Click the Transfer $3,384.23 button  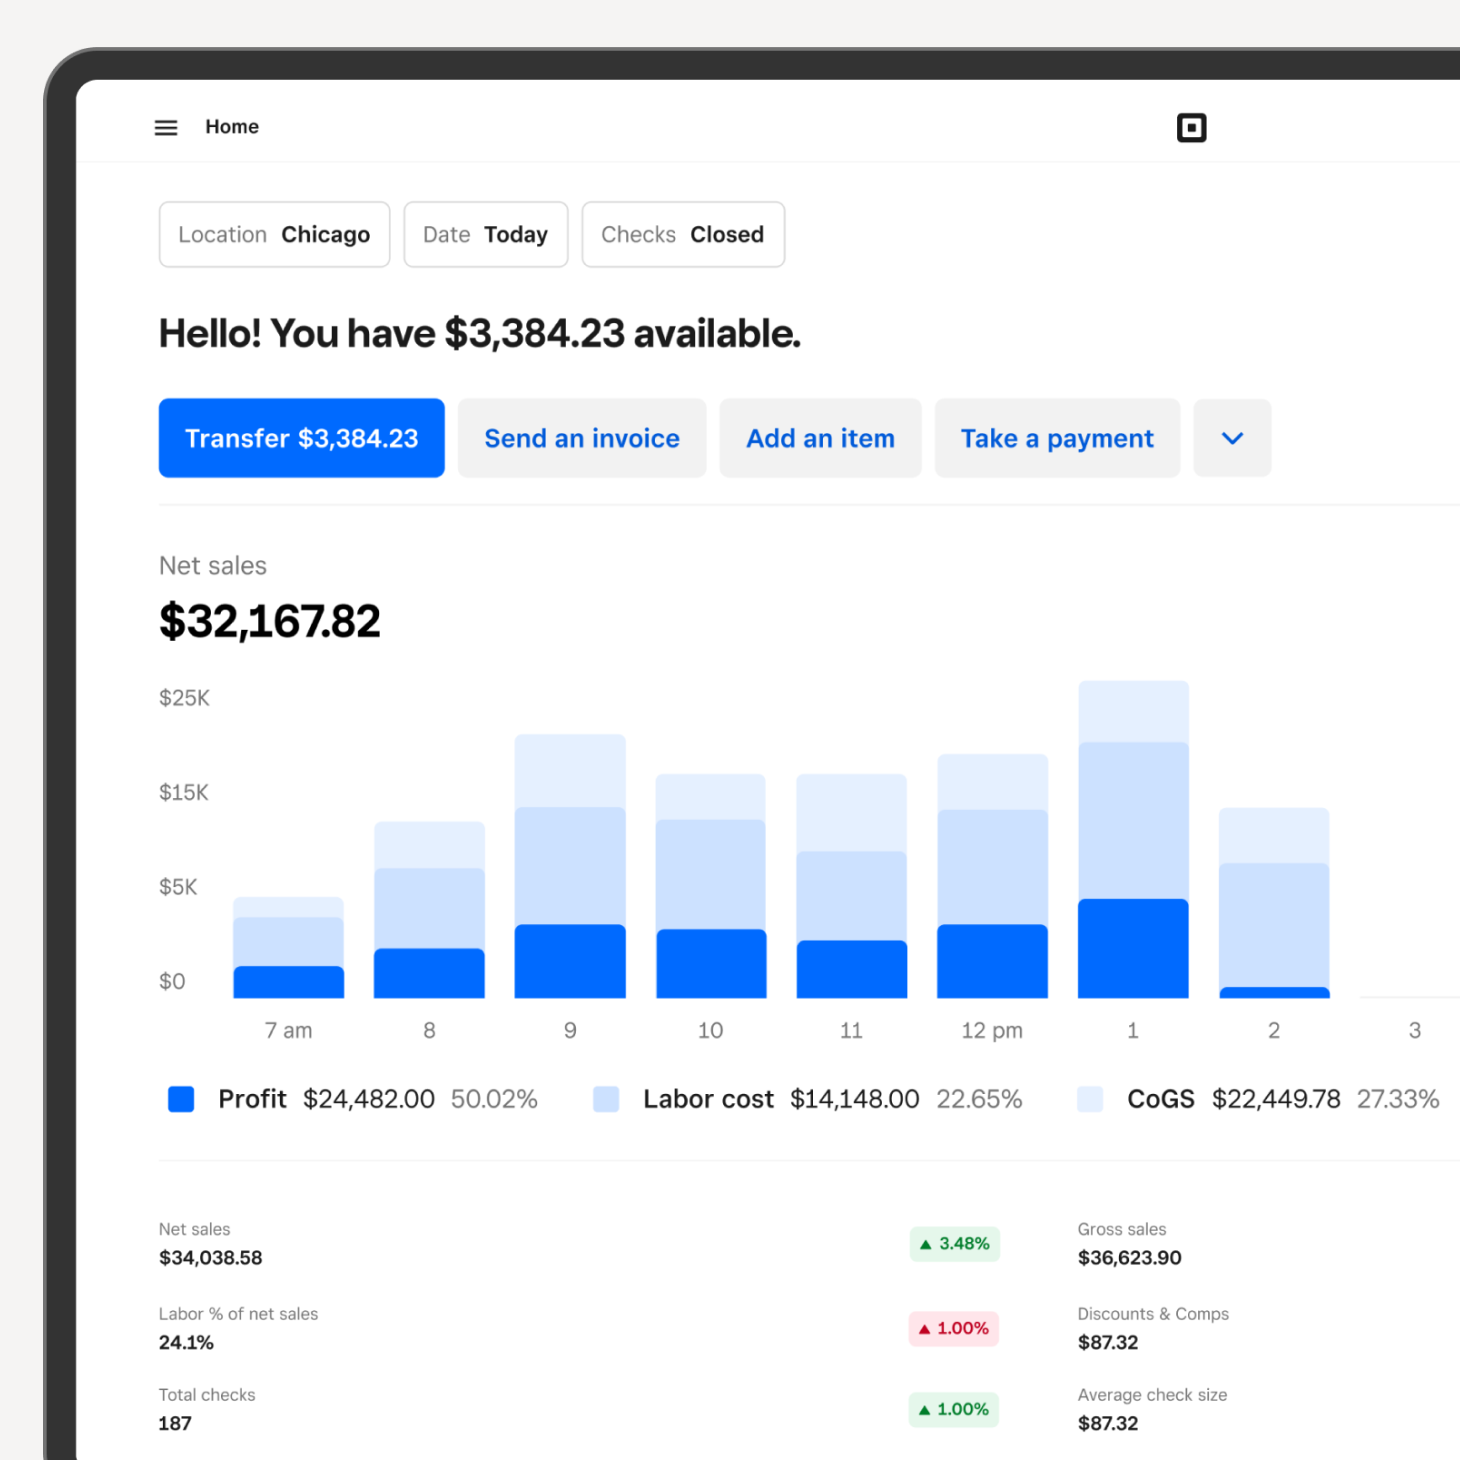click(x=301, y=438)
